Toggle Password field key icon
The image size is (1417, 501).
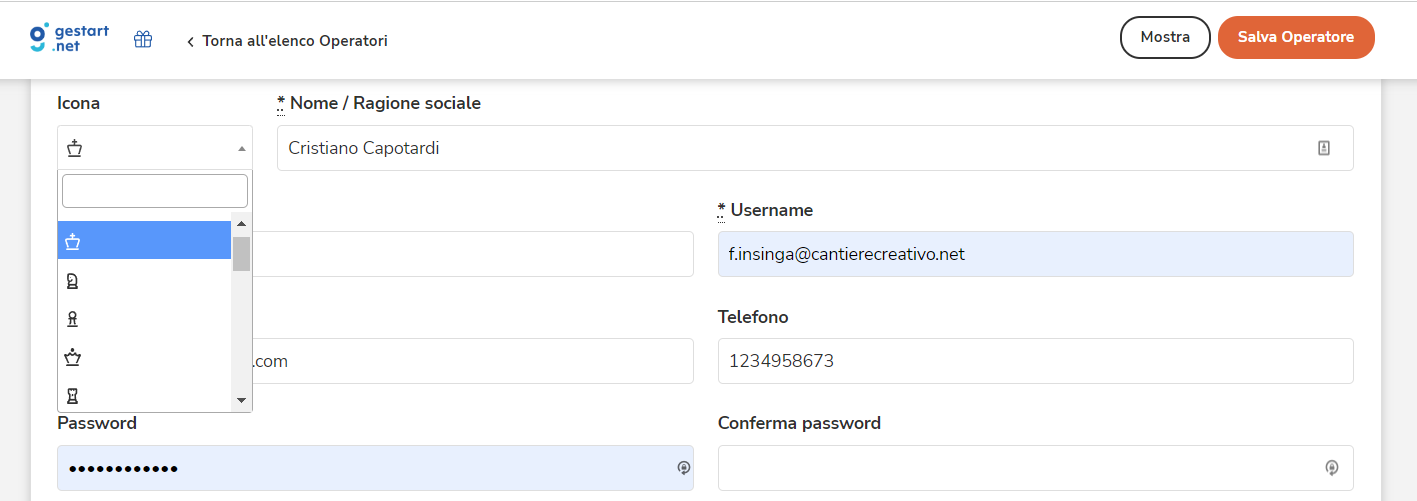click(x=683, y=467)
